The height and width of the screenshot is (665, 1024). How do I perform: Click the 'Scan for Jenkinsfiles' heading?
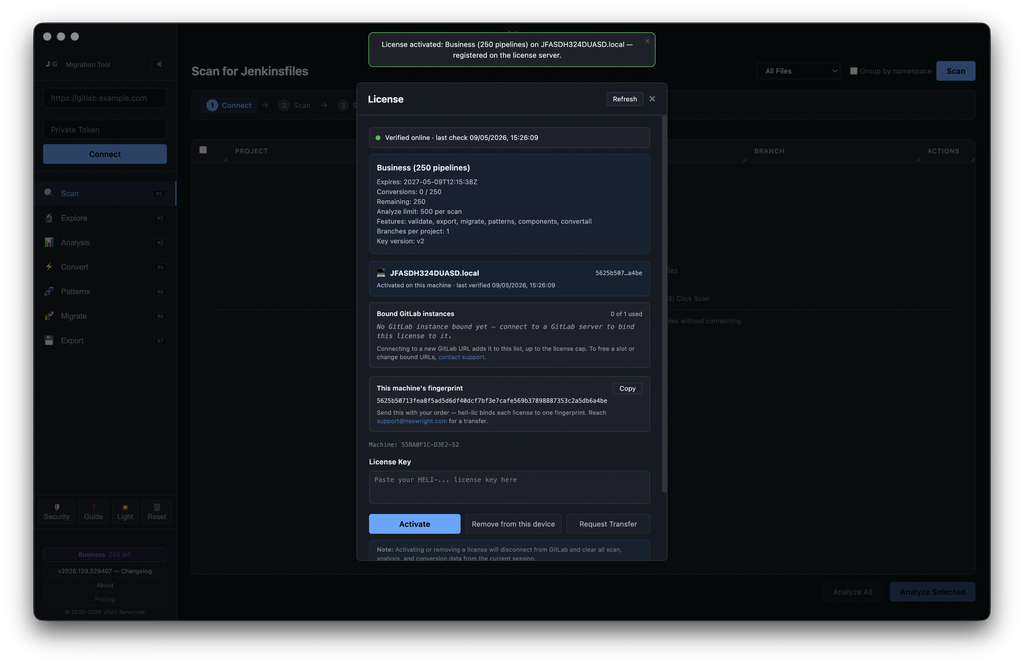click(x=249, y=71)
